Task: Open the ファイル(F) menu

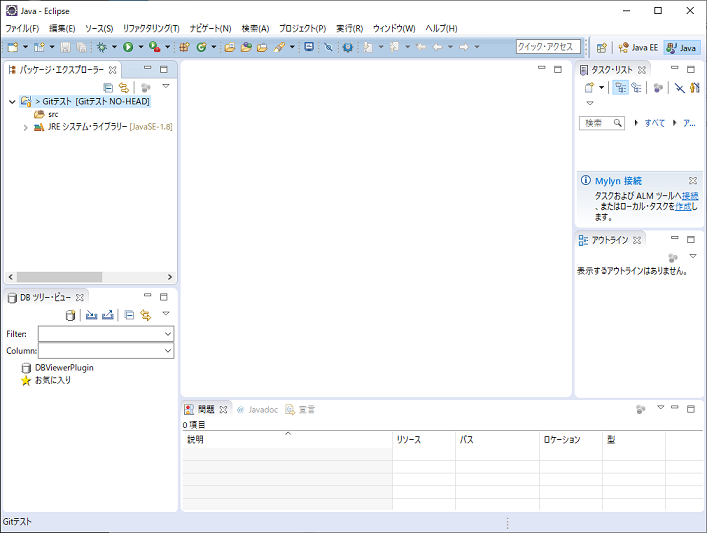Action: tap(22, 28)
